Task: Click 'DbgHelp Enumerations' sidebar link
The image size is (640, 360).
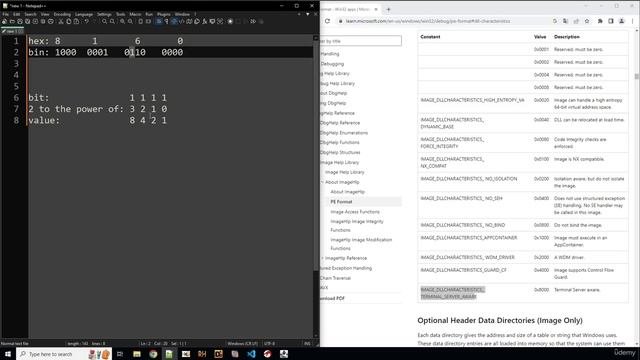Action: (x=344, y=133)
